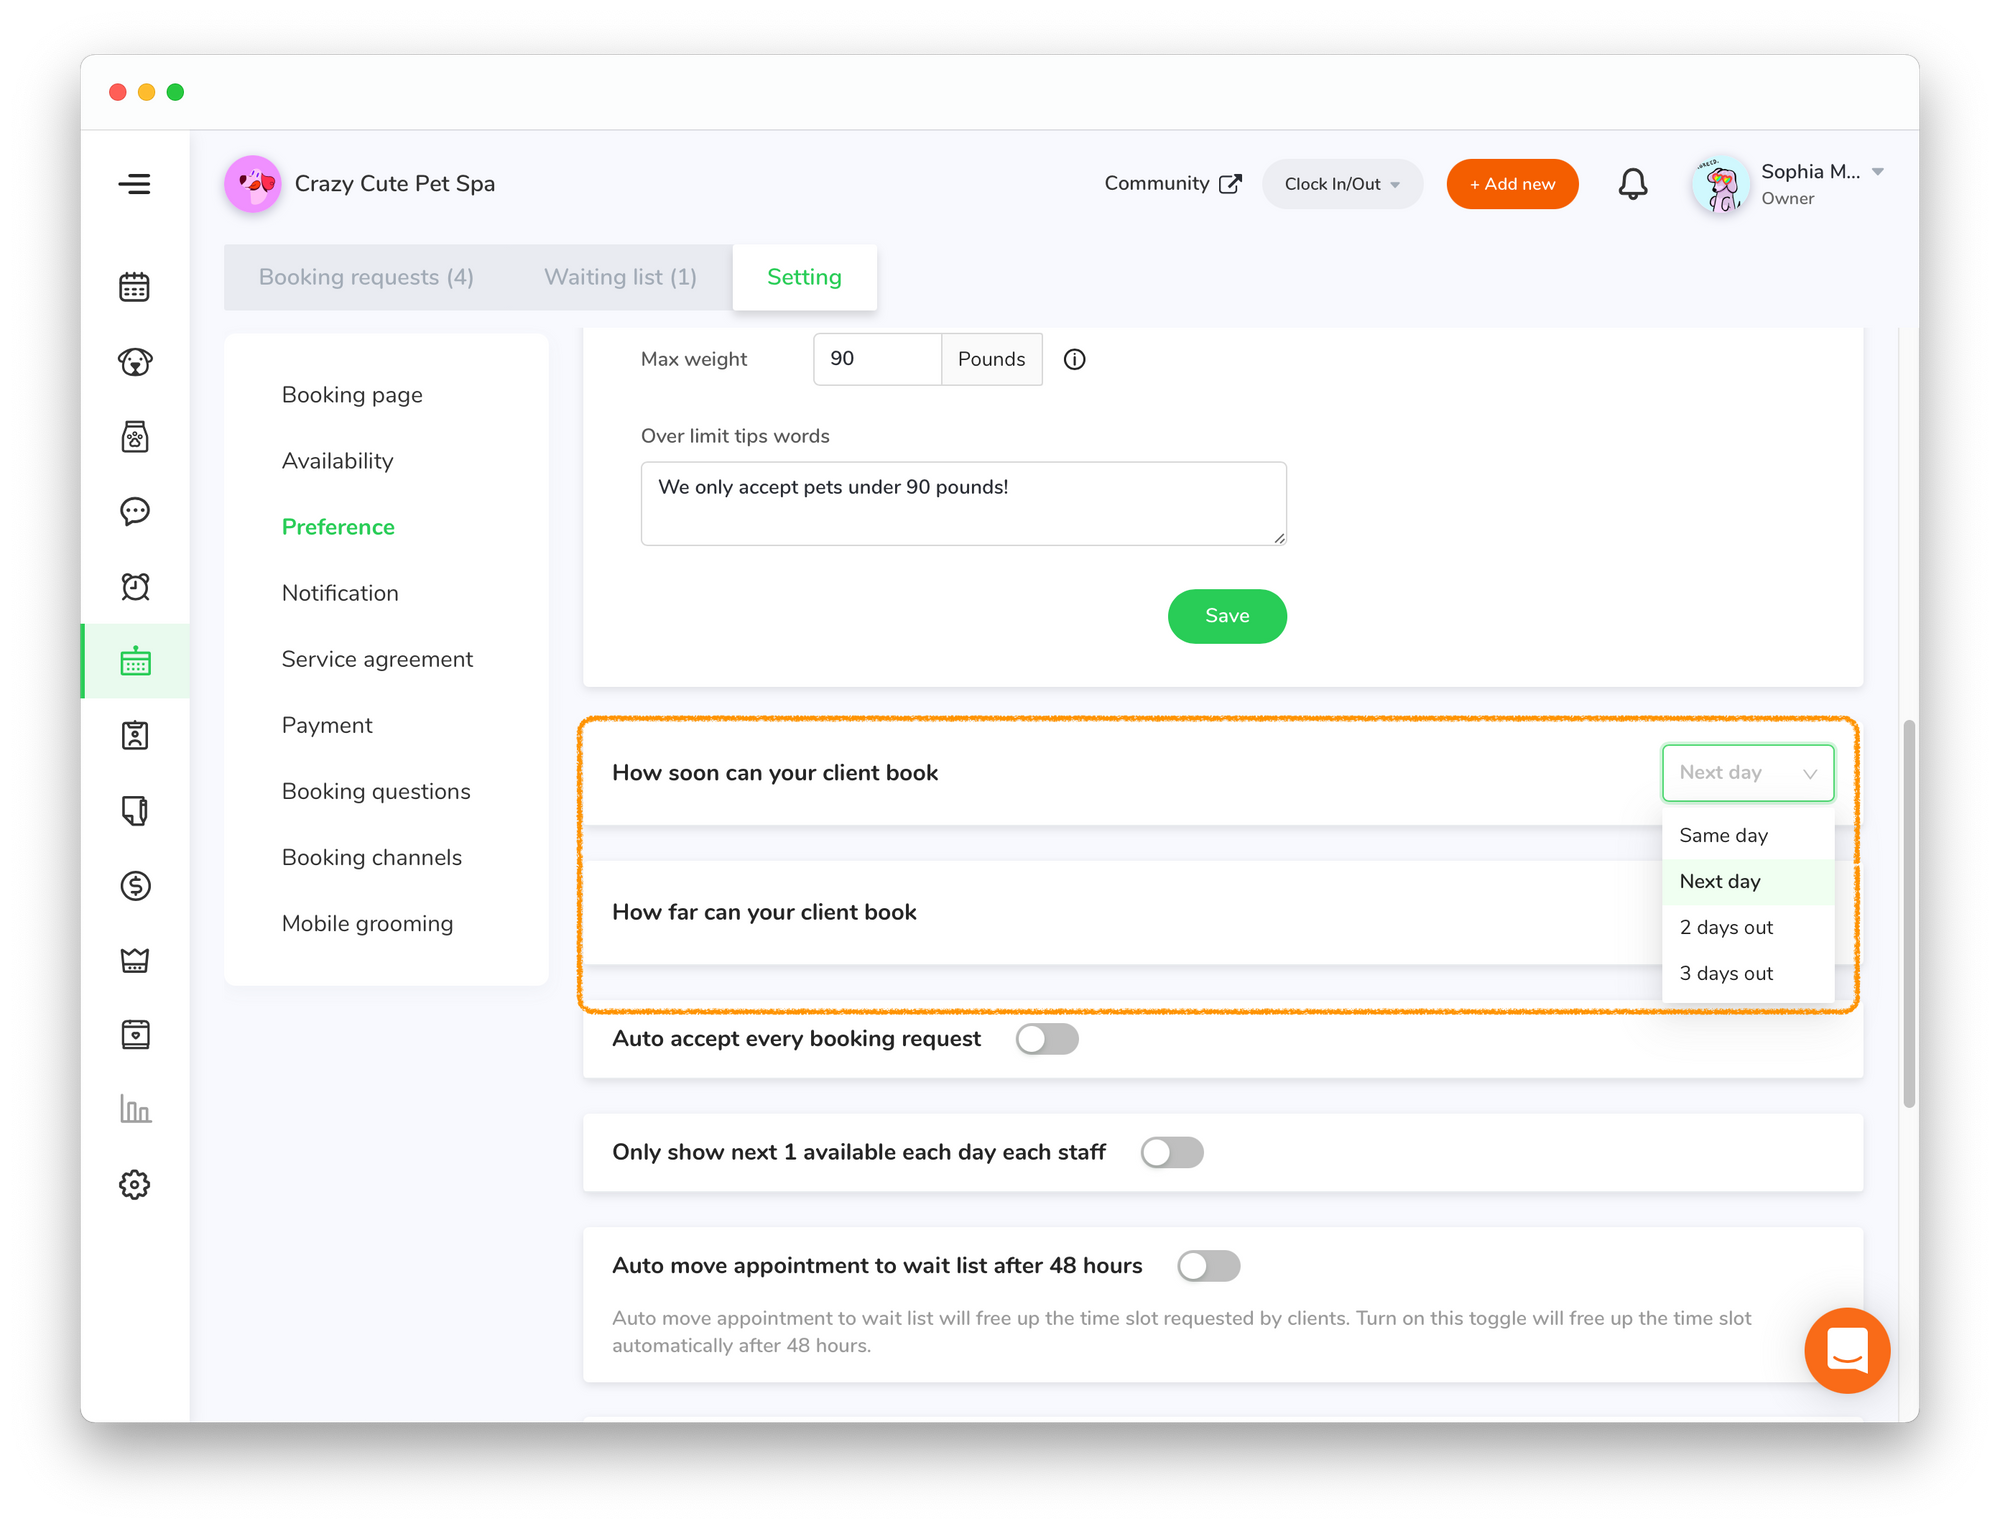Click the Crazy Cute Pet Spa logo

coord(253,184)
